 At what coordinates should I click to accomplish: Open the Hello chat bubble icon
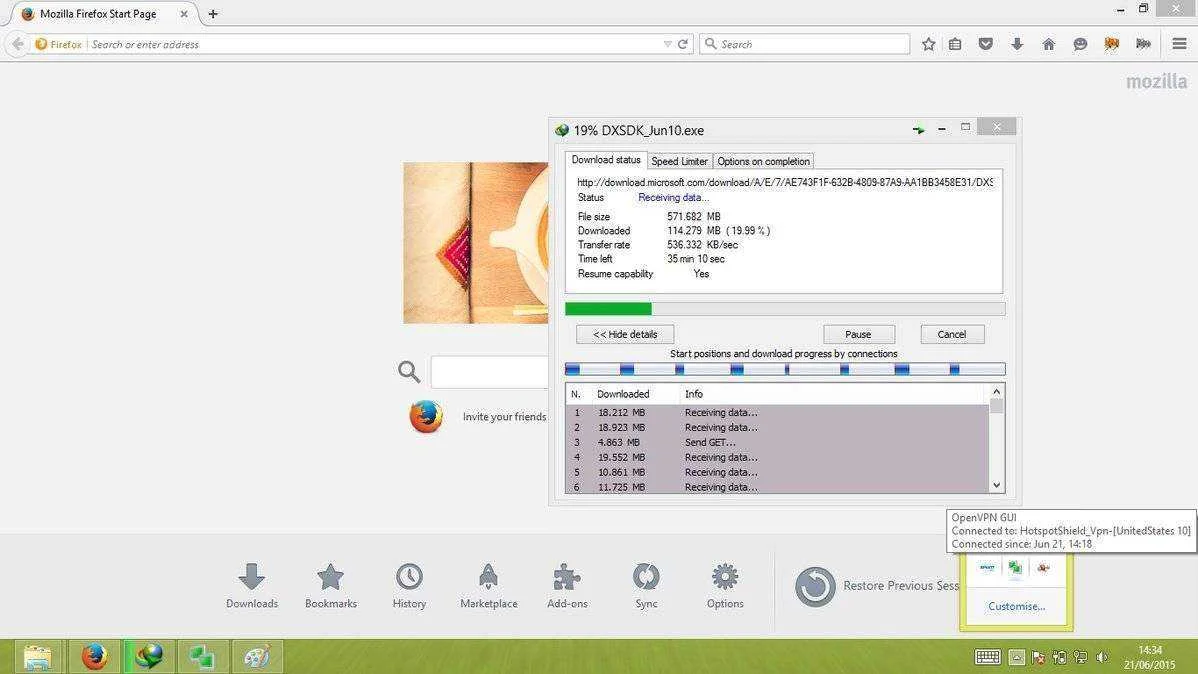click(1080, 44)
